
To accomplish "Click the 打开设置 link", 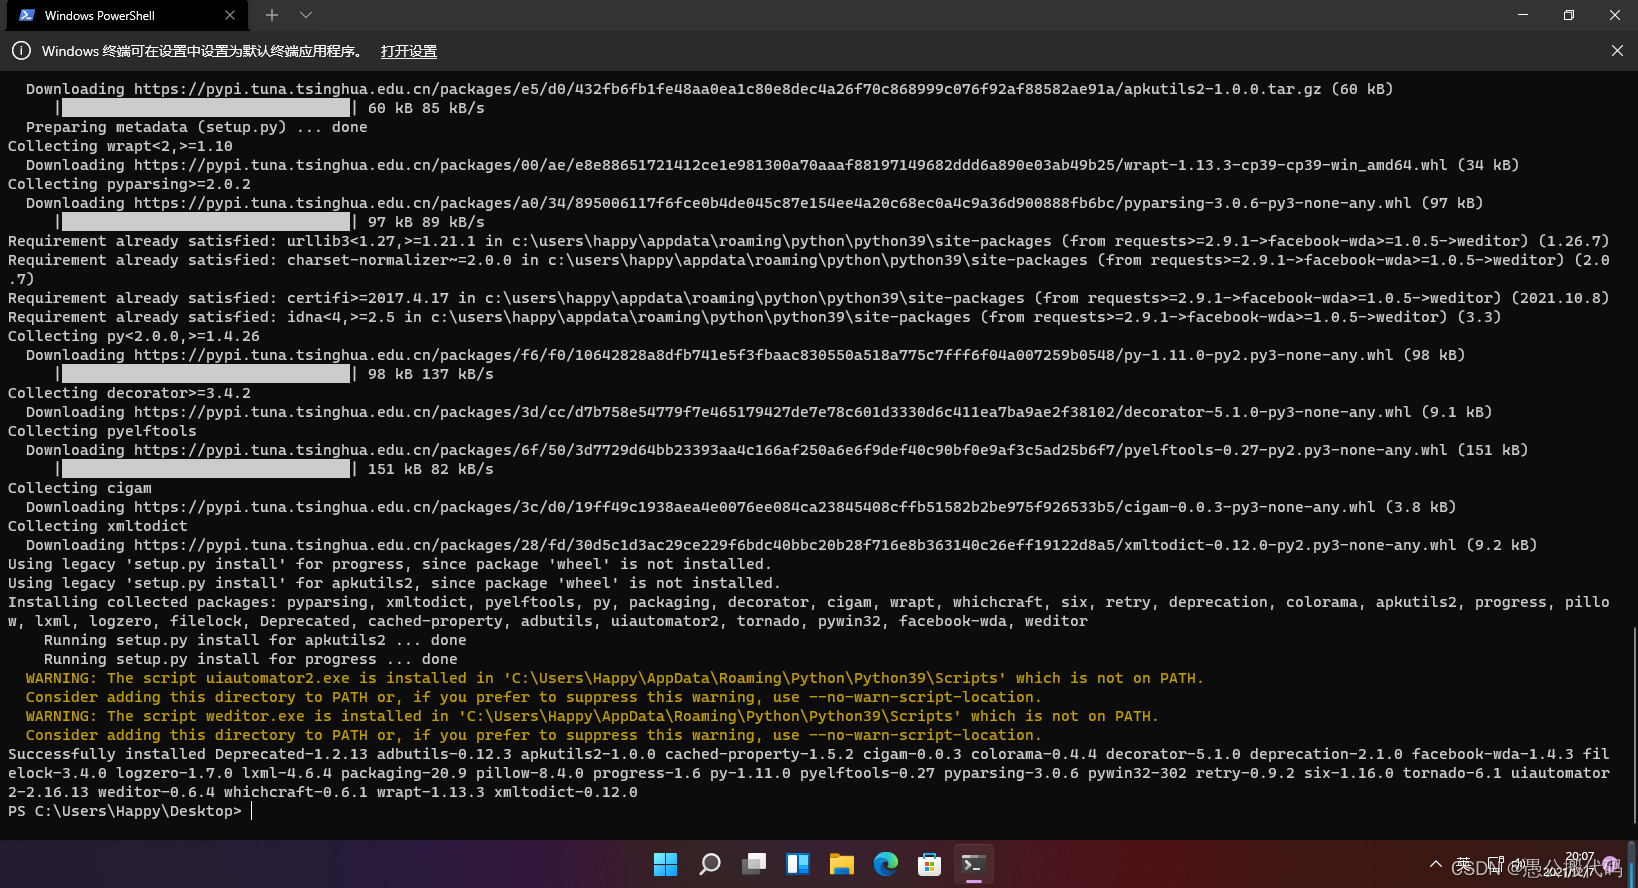I will 409,51.
